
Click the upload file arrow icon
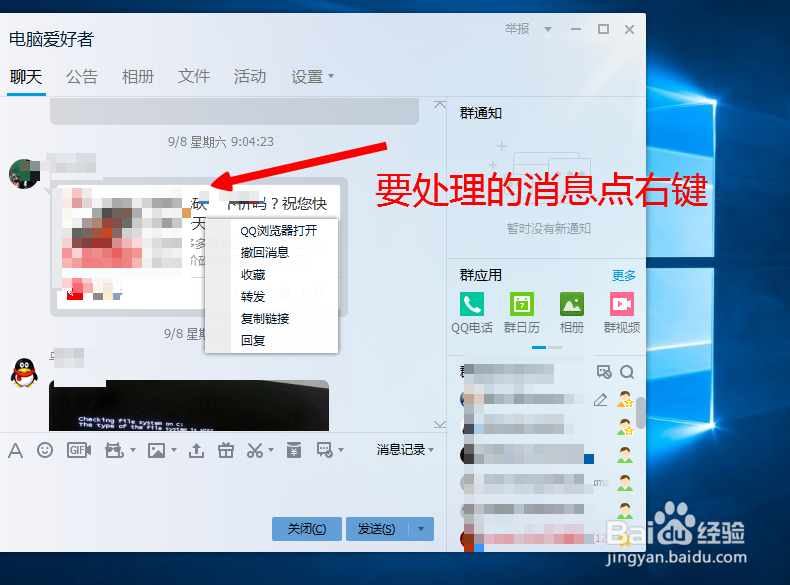(196, 450)
